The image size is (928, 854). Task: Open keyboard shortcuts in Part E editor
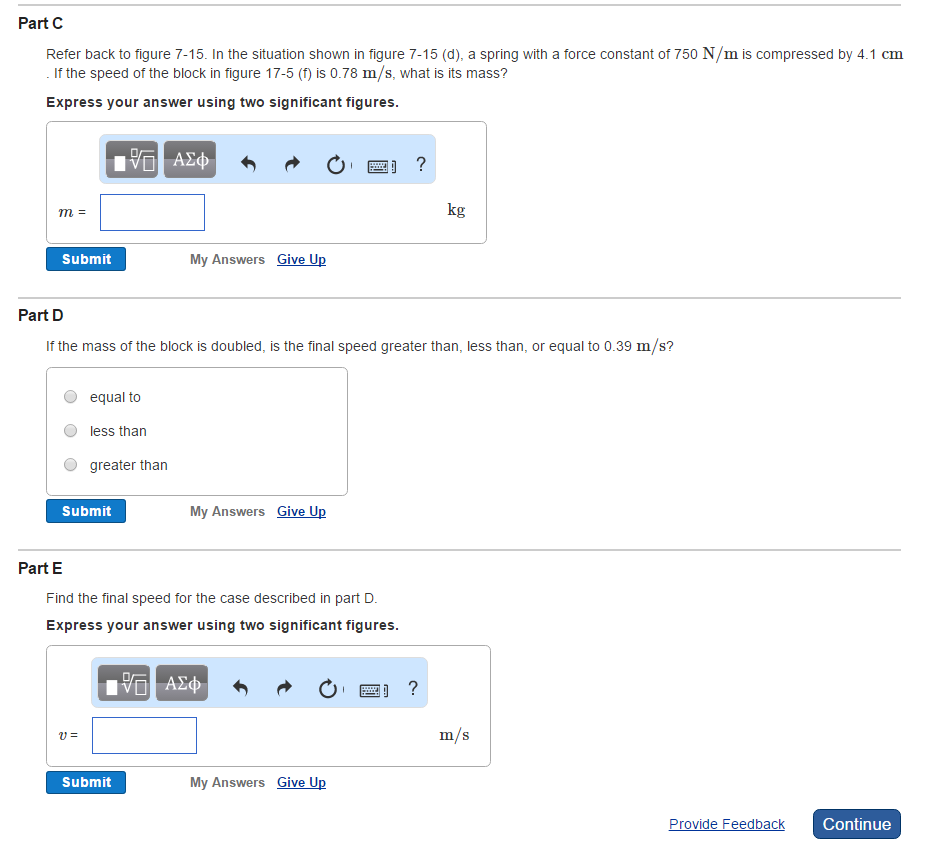coord(372,688)
